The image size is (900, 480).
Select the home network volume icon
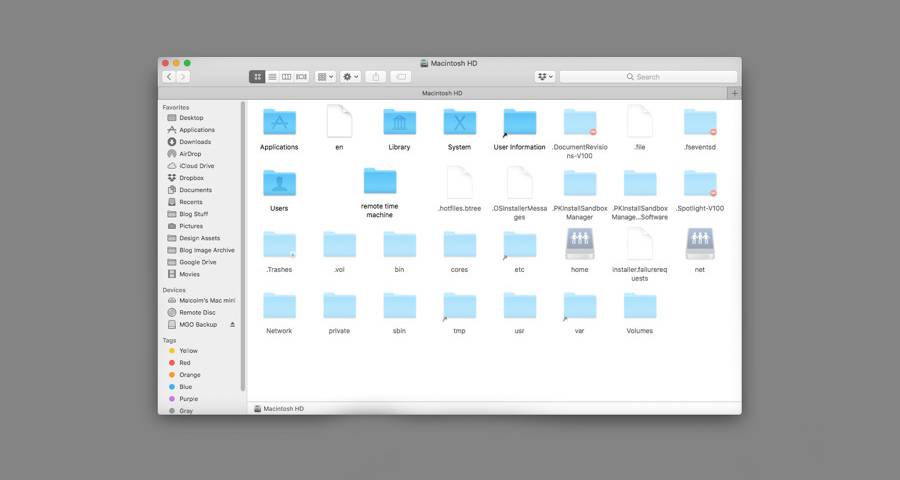(x=580, y=243)
